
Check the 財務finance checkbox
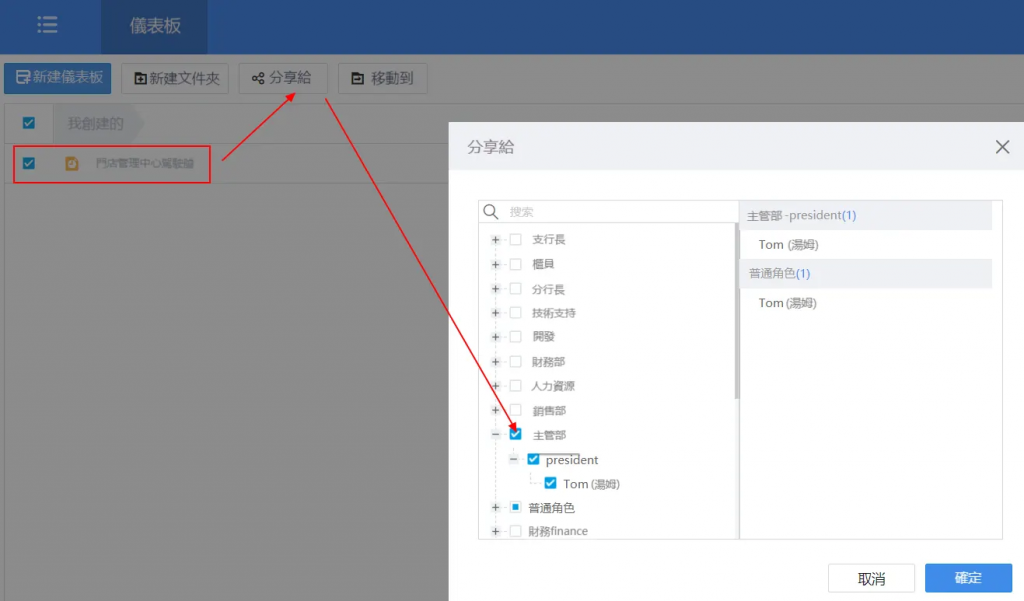(515, 531)
